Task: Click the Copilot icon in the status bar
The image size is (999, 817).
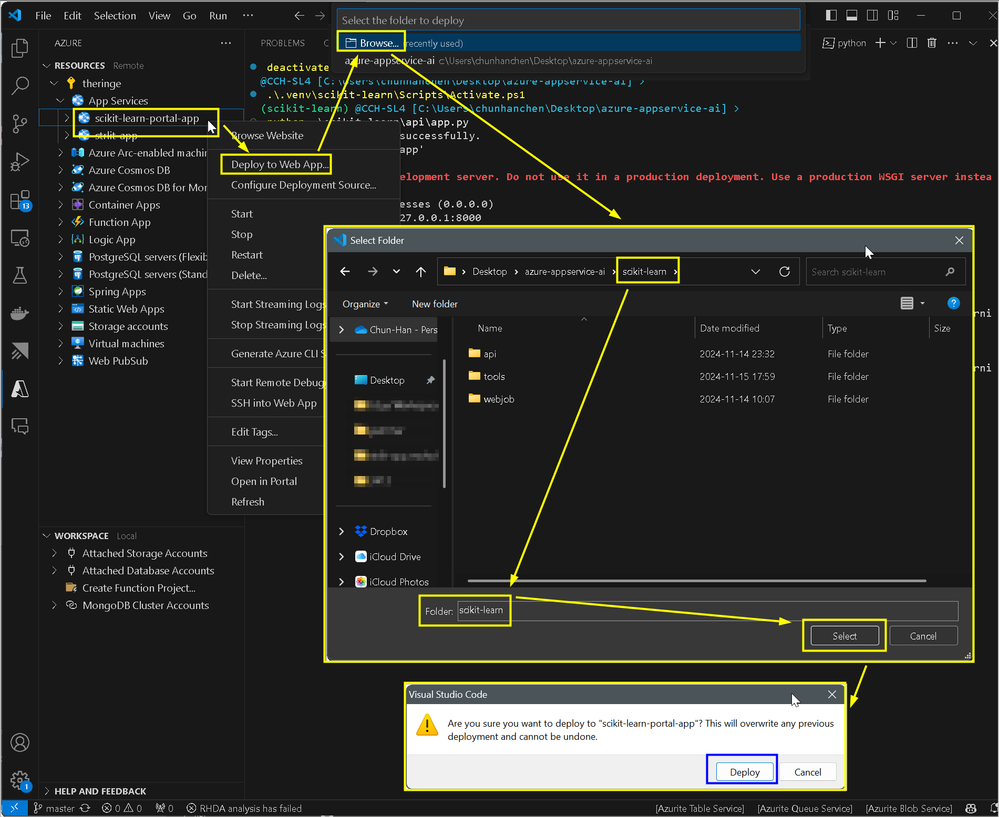Action: (971, 808)
